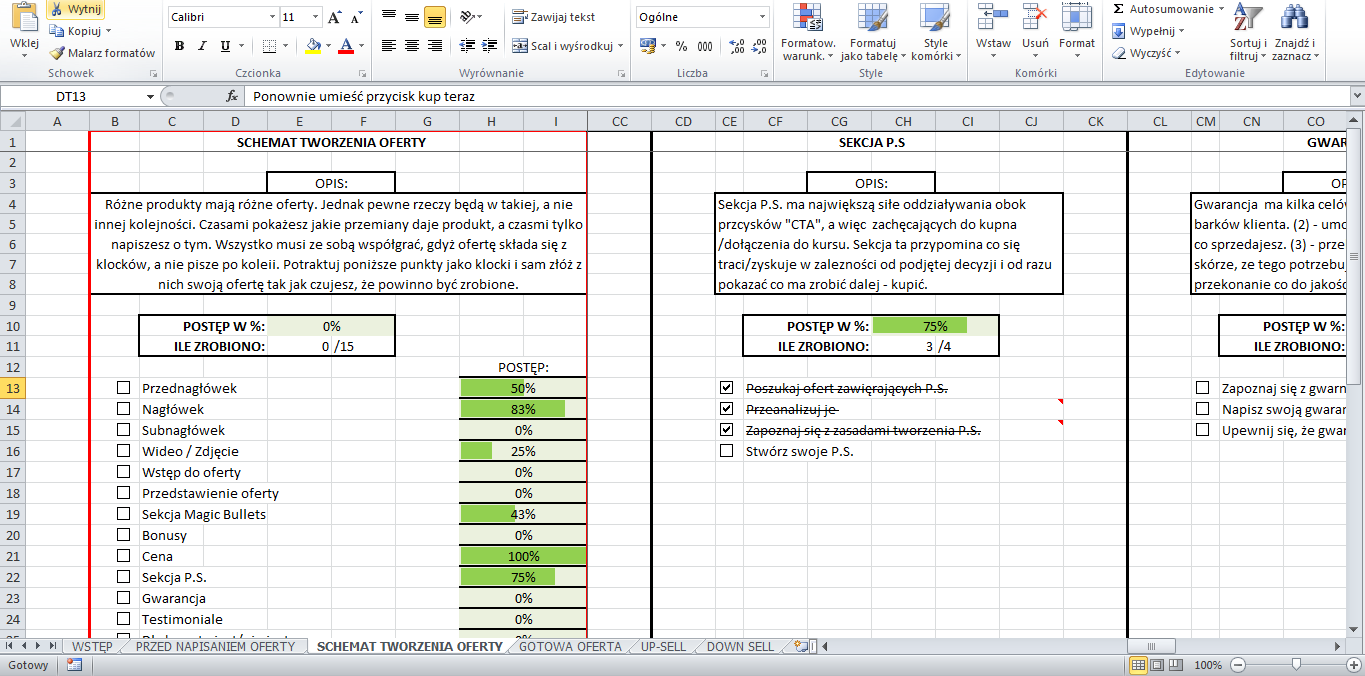This screenshot has width=1365, height=676.
Task: Apply italic formatting icon
Action: tap(203, 46)
